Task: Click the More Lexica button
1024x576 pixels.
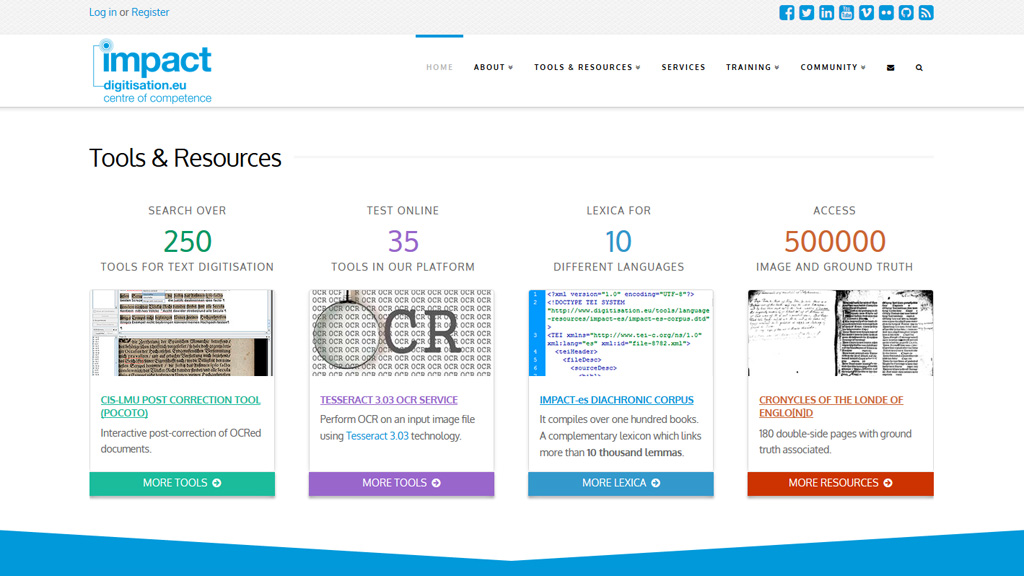Action: [x=621, y=483]
